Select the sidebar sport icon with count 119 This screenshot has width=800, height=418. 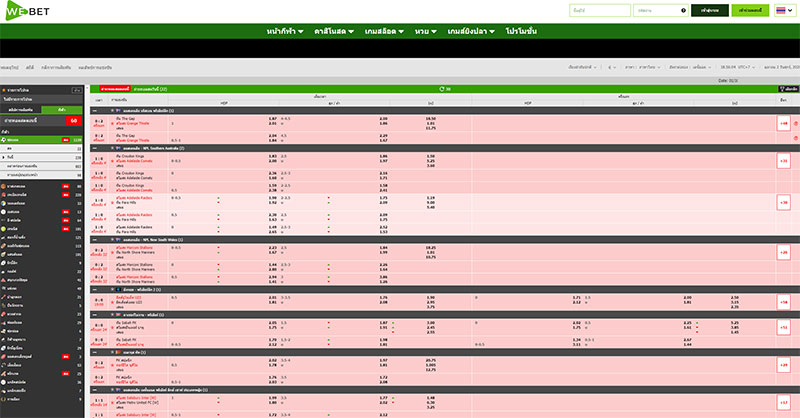[4, 245]
